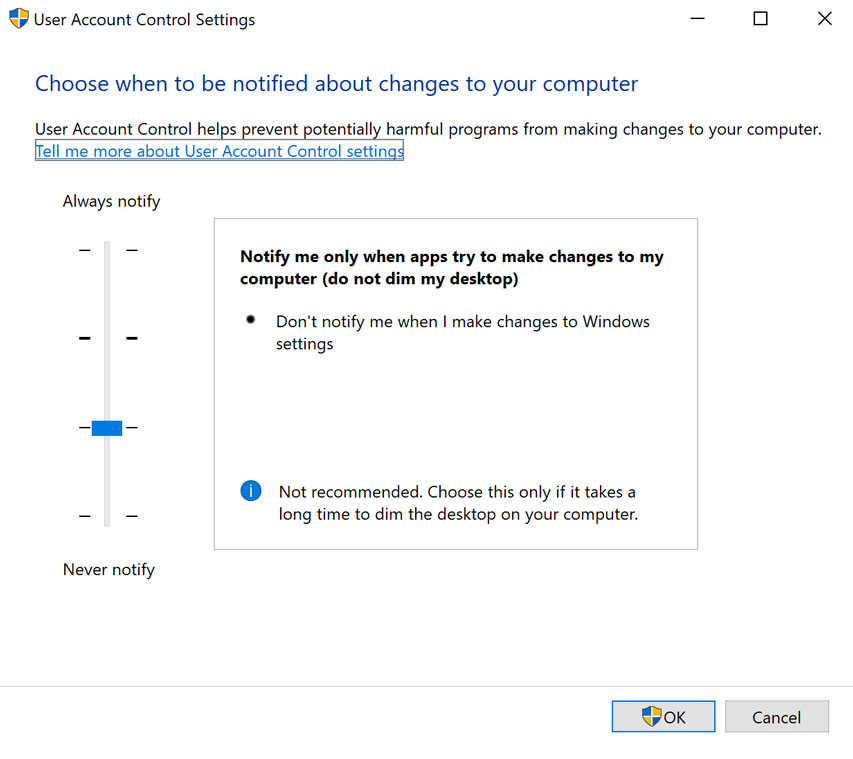
Task: Open "Tell me more about User Account Control settings"
Action: pyautogui.click(x=218, y=151)
